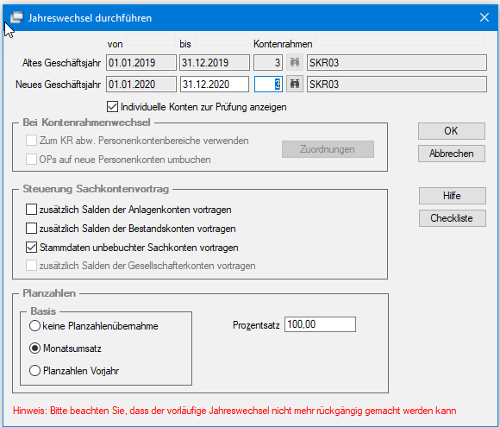
Task: Click the SKR03 field in Neues Geschäftsjahr row
Action: [x=397, y=84]
